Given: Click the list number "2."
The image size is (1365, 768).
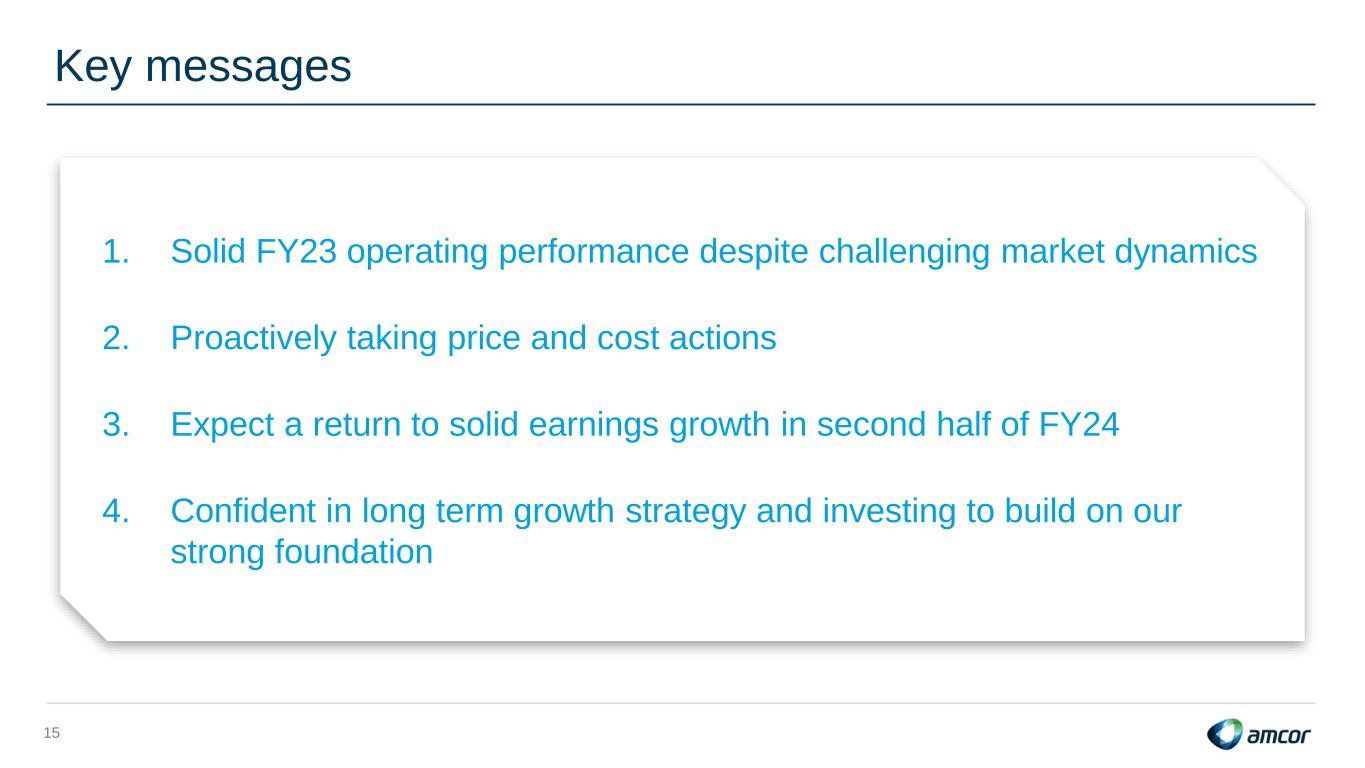Looking at the screenshot, I should 116,339.
